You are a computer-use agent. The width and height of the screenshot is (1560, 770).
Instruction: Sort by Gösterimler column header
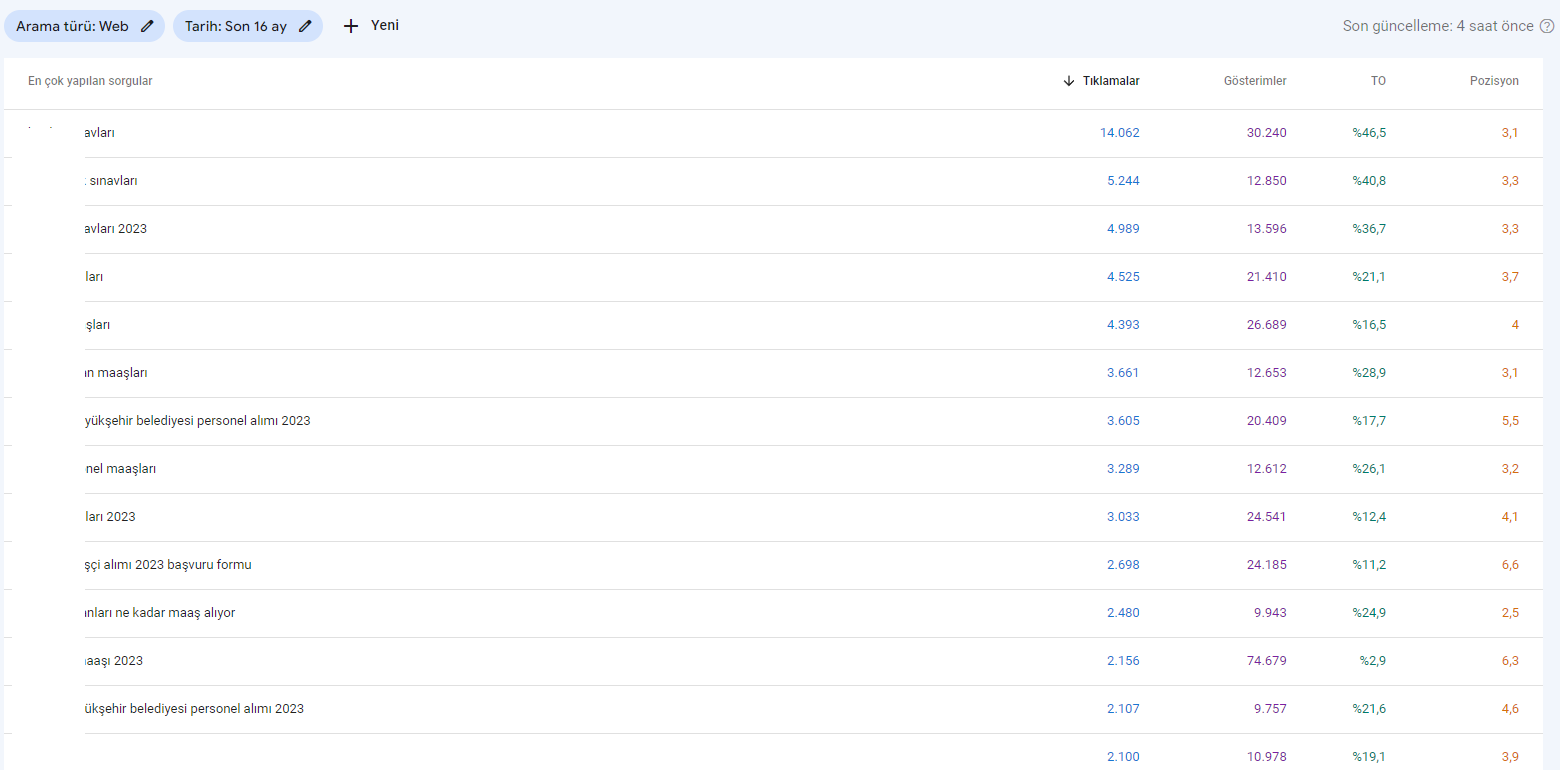point(1255,81)
